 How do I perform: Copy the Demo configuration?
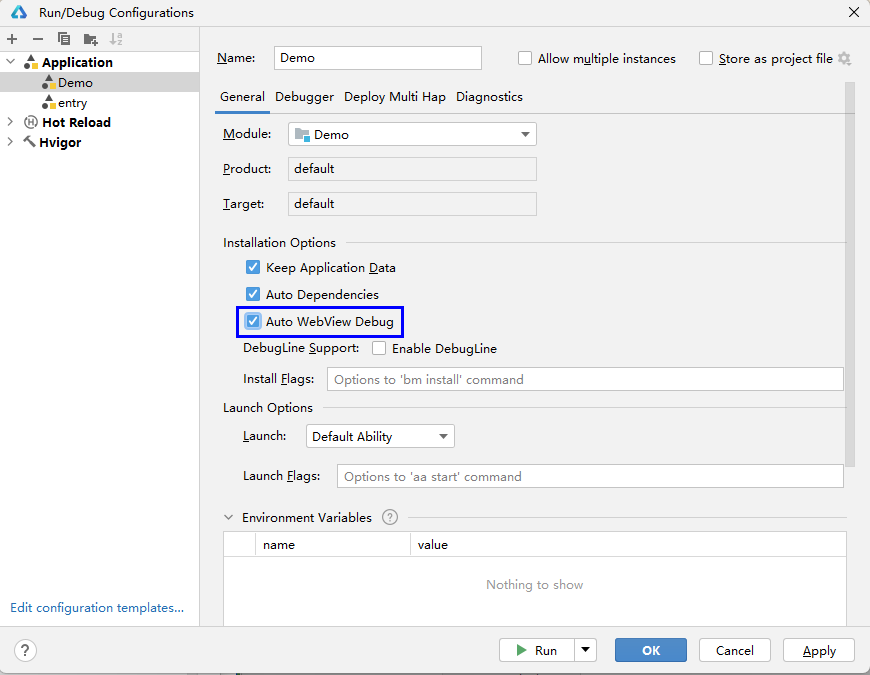click(x=62, y=39)
